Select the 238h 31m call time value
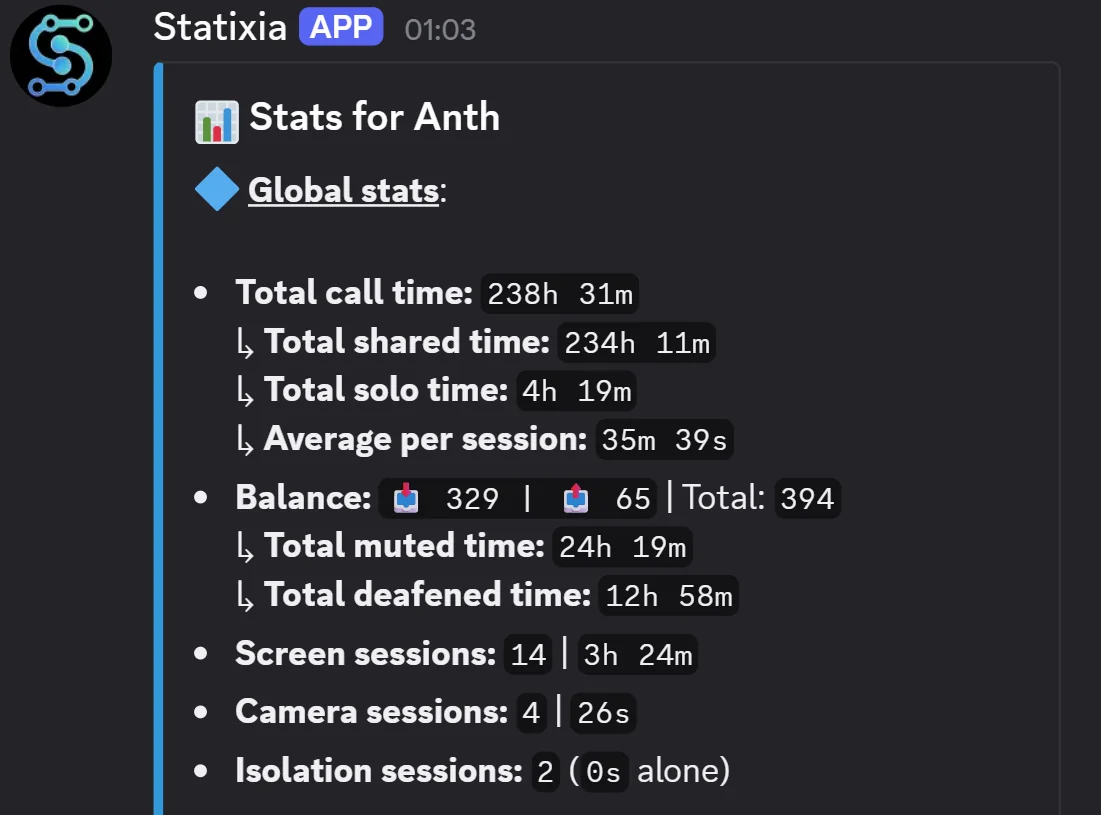The width and height of the screenshot is (1101, 815). [558, 293]
